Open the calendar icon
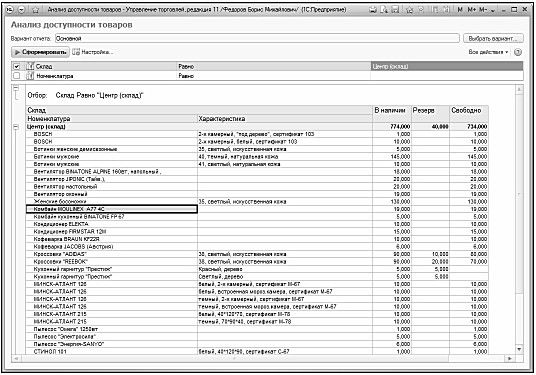 [446, 10]
